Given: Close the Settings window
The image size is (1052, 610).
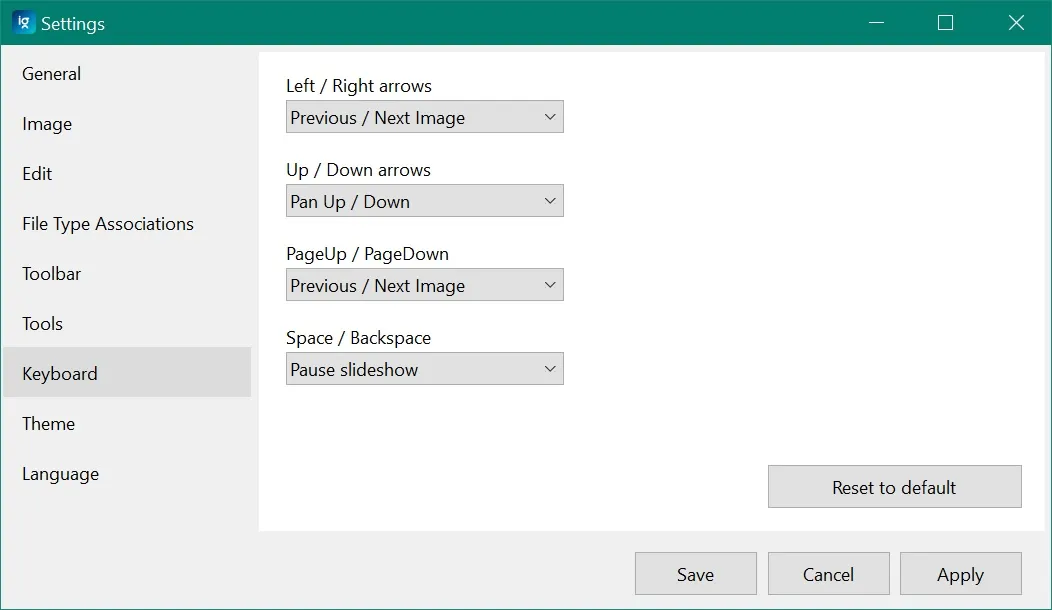Looking at the screenshot, I should [1016, 23].
